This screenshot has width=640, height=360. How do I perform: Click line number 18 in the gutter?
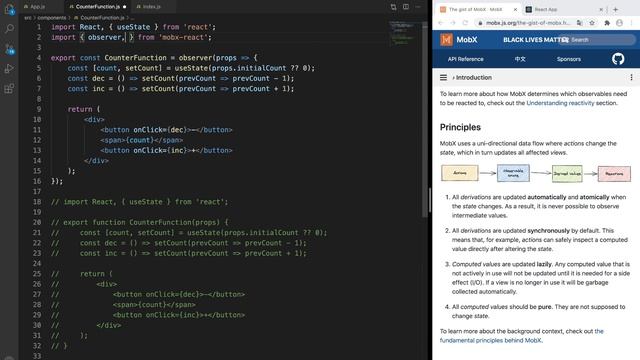(x=37, y=202)
